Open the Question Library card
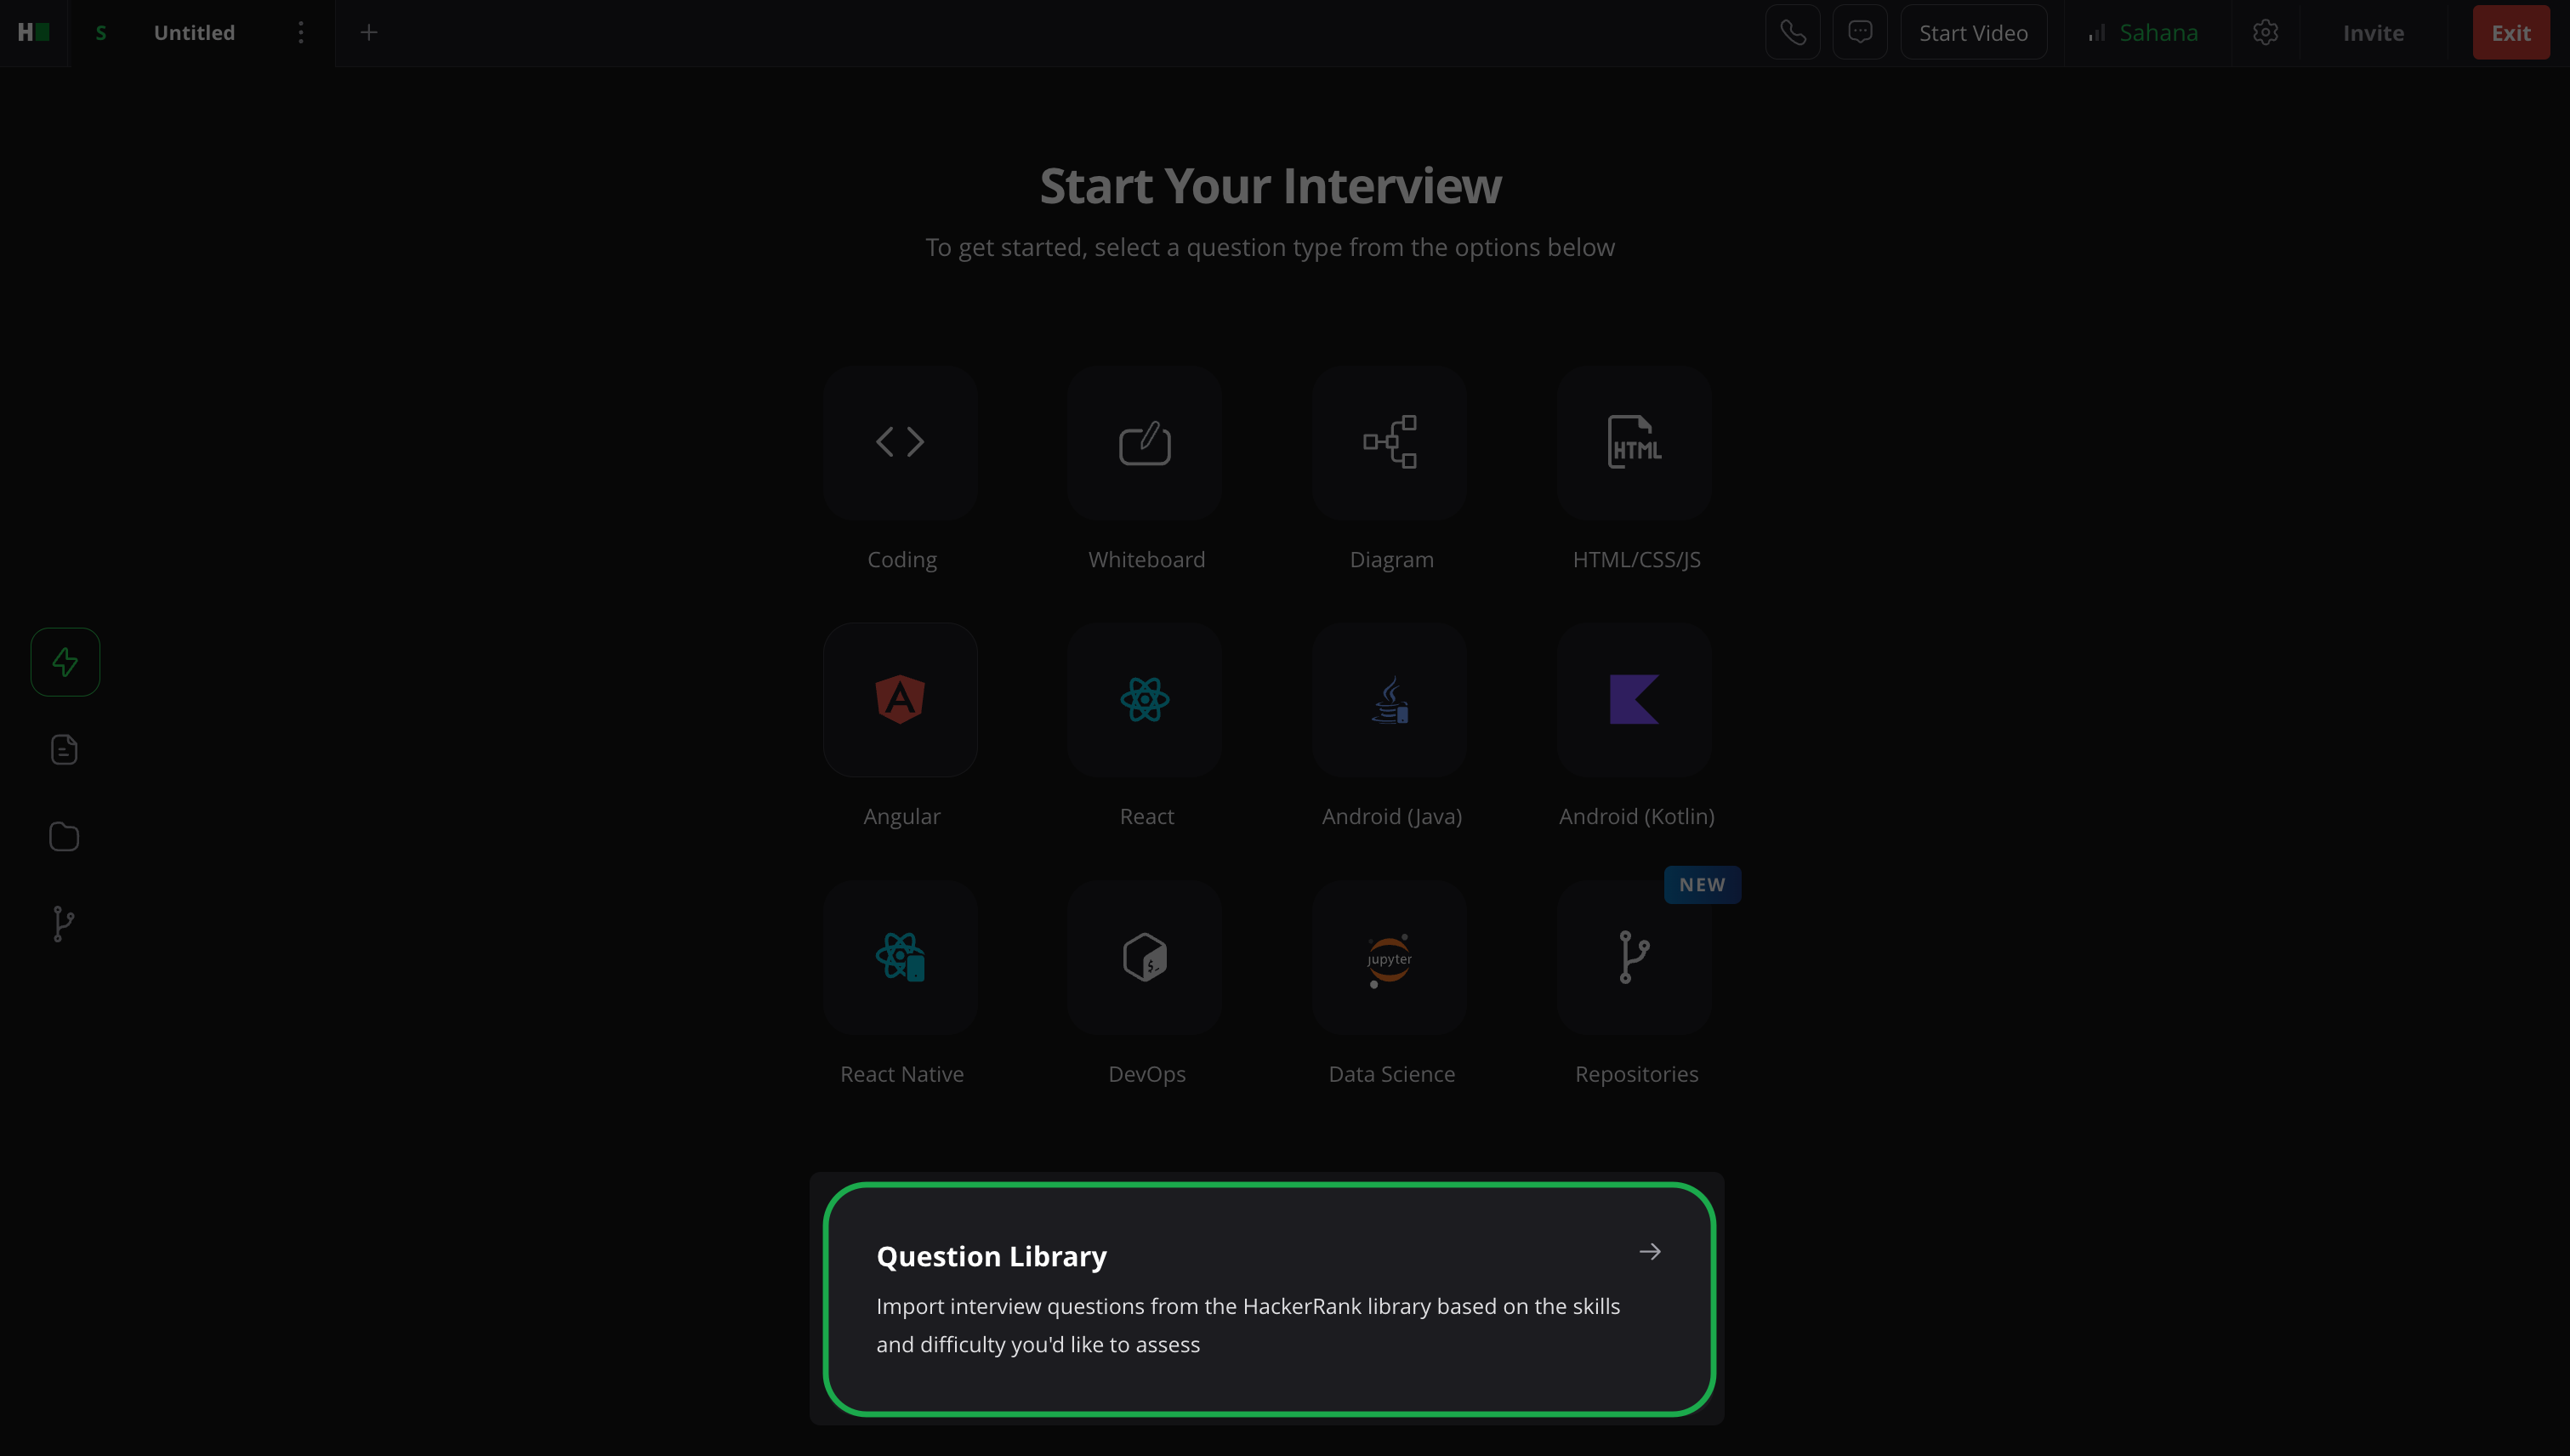This screenshot has height=1456, width=2570. coord(1268,1298)
